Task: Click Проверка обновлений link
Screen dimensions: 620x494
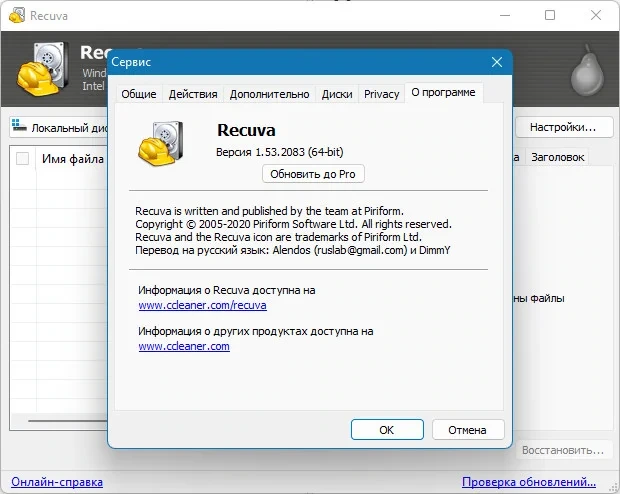Action: (x=529, y=482)
